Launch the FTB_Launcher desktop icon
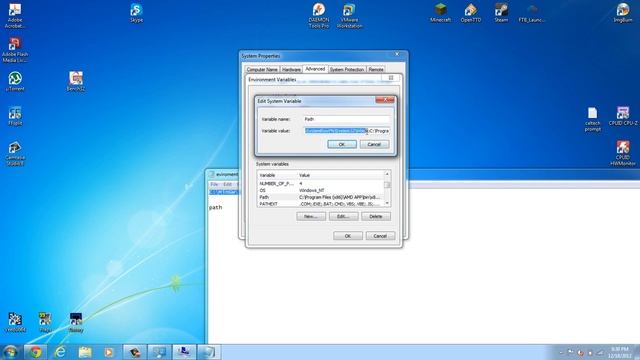This screenshot has width=640, height=360. 532,12
